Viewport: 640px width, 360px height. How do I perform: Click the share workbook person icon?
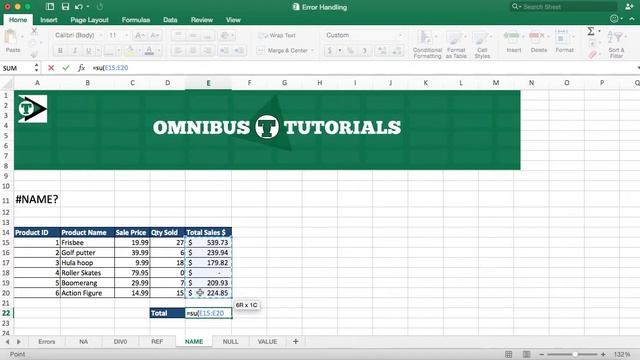click(629, 7)
